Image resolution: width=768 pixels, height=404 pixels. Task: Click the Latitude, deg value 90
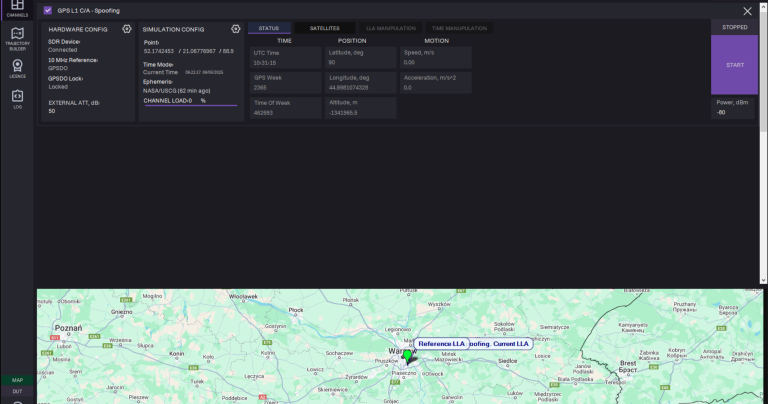pos(332,62)
